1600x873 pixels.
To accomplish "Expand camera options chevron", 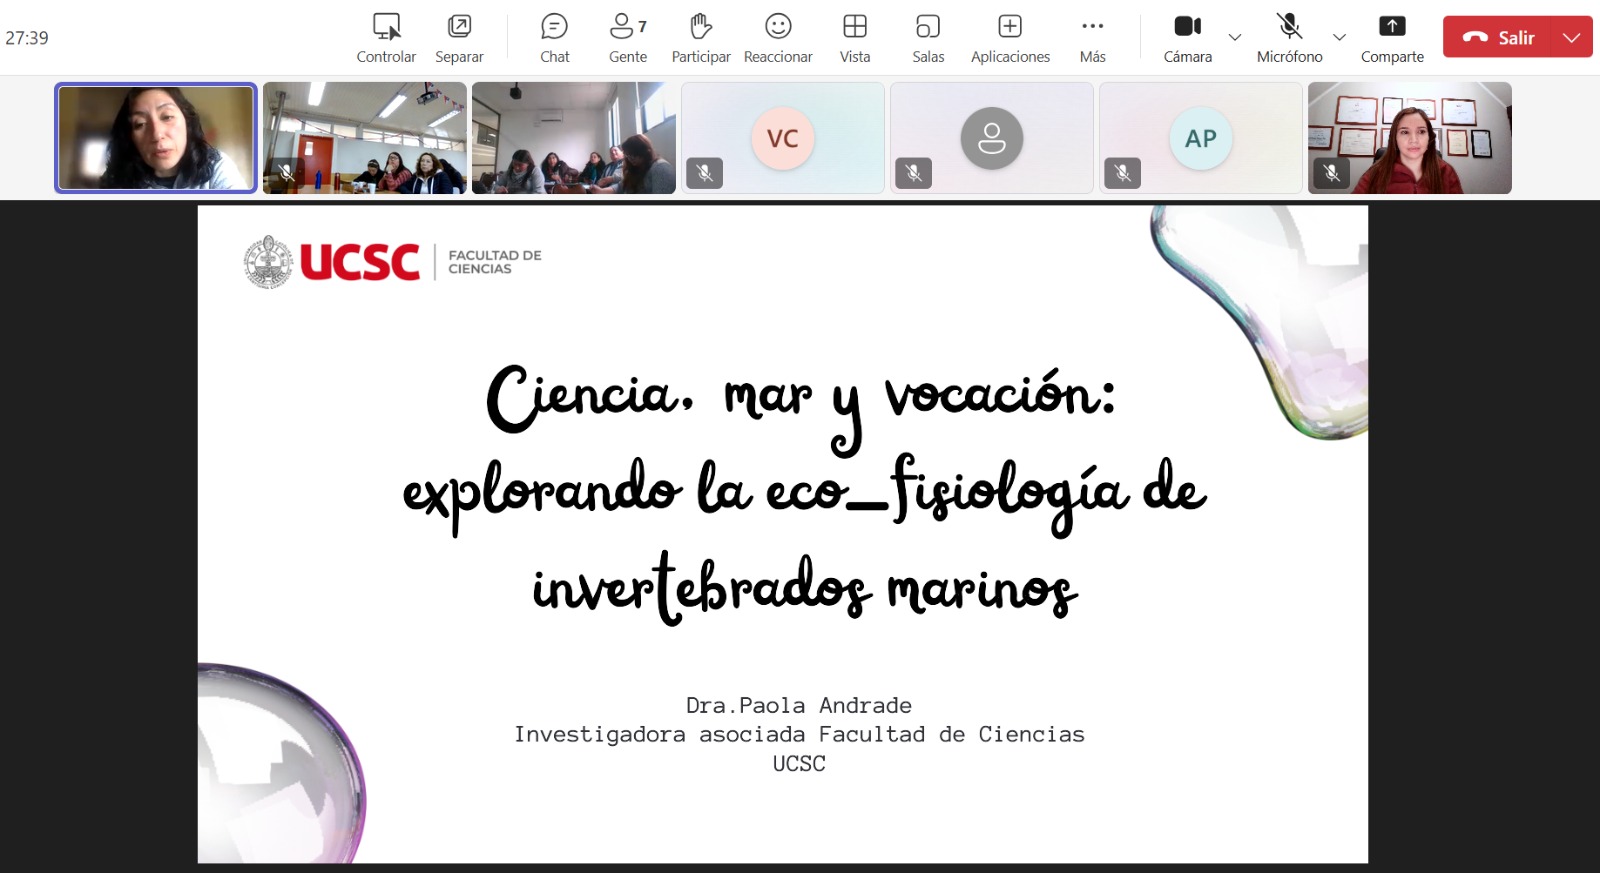I will point(1235,38).
